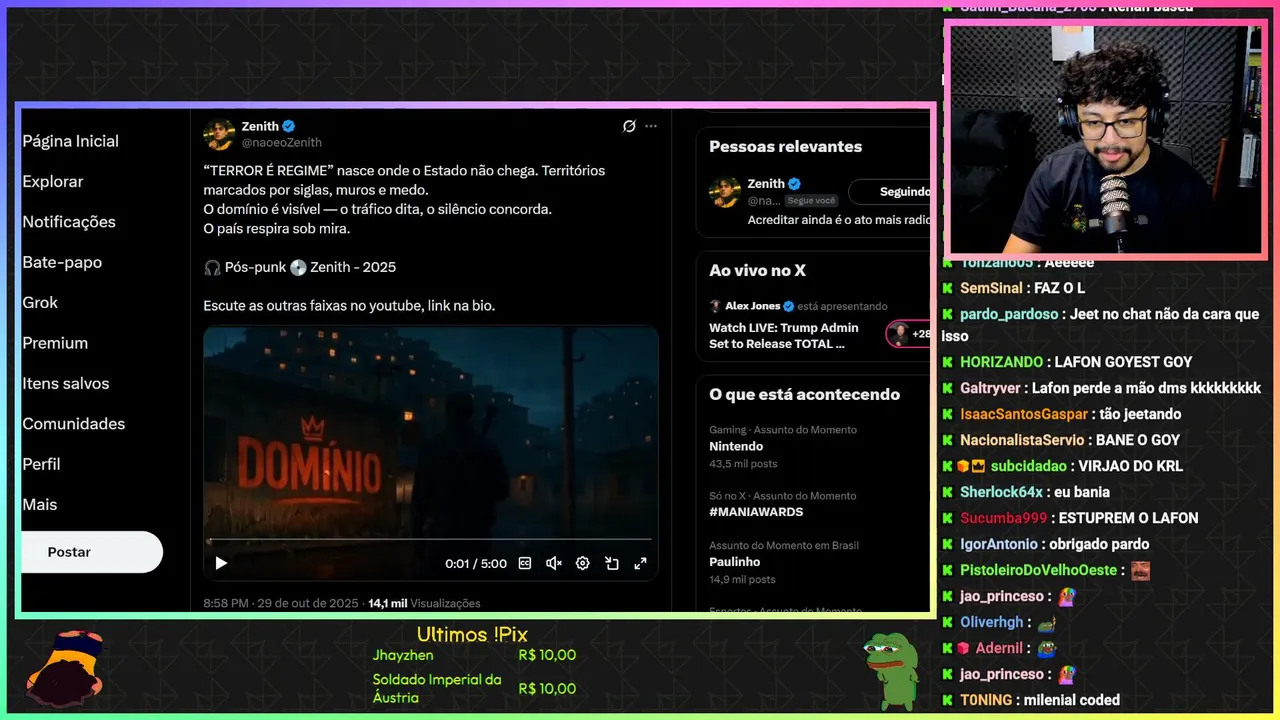Open Notificações
This screenshot has width=1280, height=720.
(x=69, y=222)
